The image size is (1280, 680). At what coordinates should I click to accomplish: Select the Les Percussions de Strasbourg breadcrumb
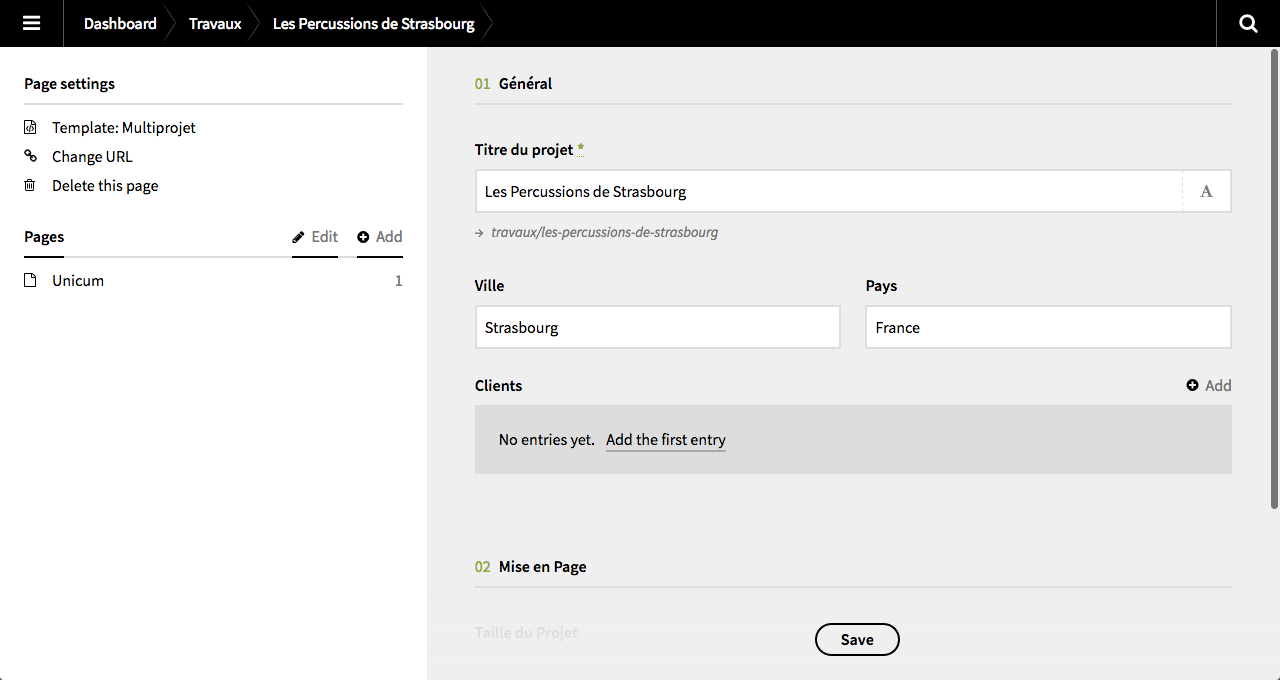[x=373, y=23]
